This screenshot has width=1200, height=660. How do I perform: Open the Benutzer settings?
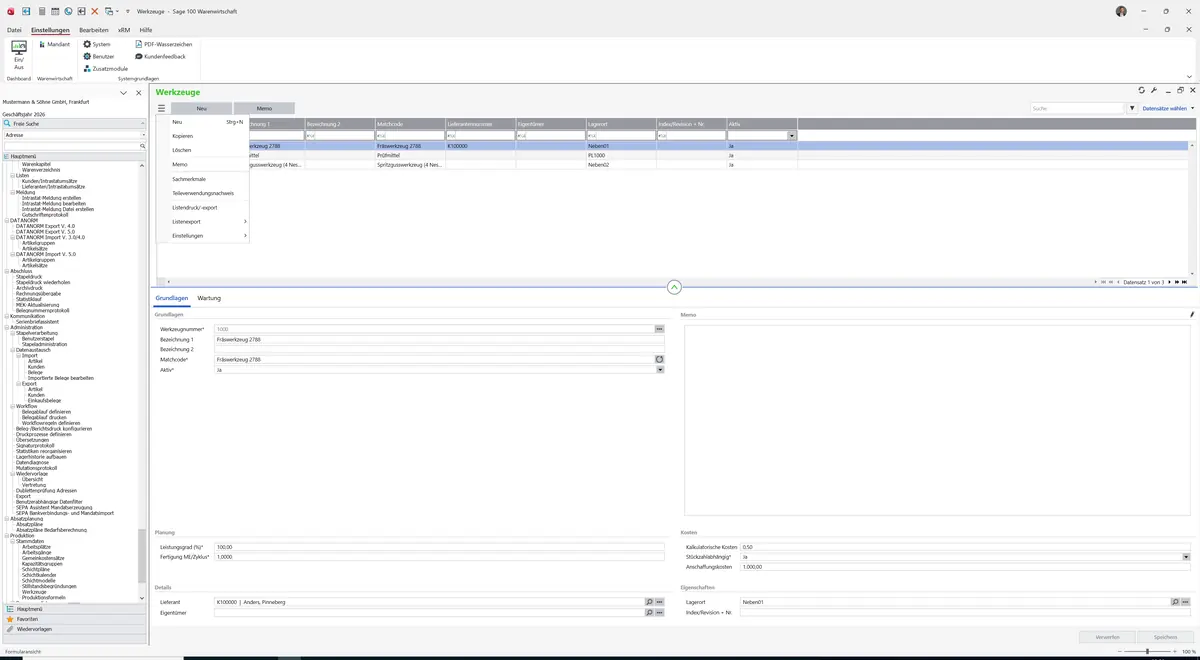(99, 57)
